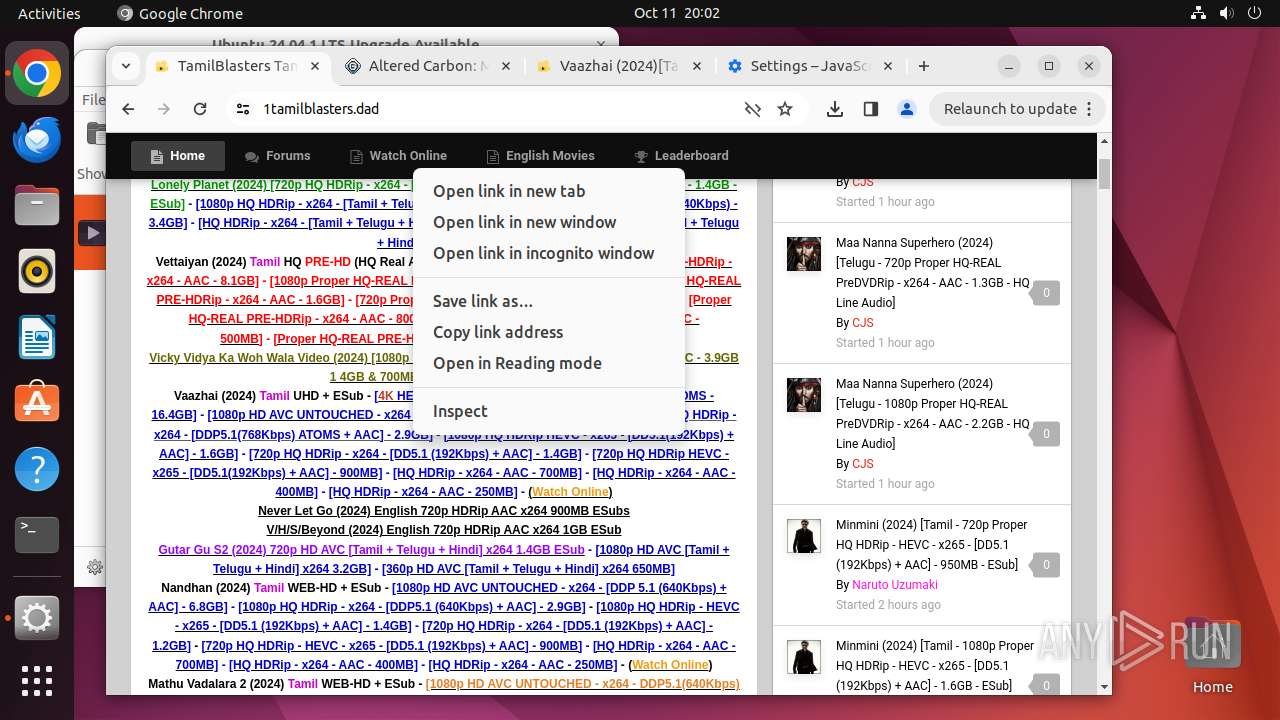Open V/H/S/Beyond (2024) English link
The width and height of the screenshot is (1280, 720).
click(443, 530)
